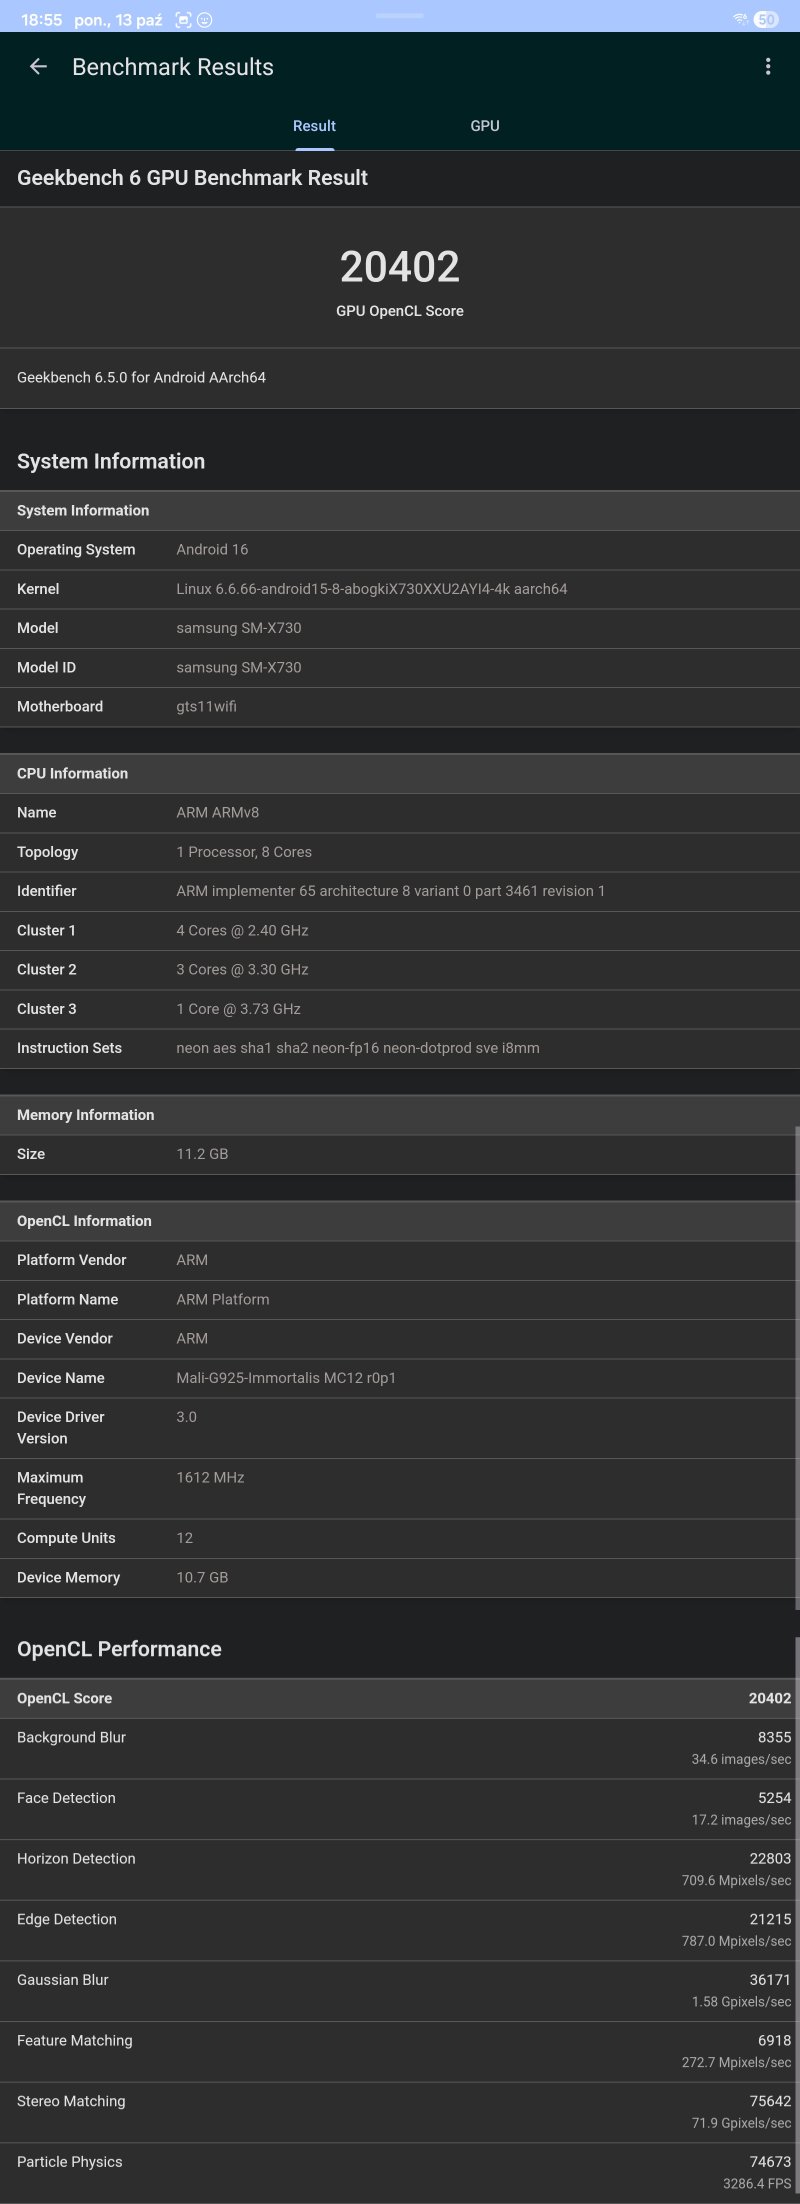The width and height of the screenshot is (800, 2204).
Task: Click the drag handle at top center
Action: tap(399, 16)
